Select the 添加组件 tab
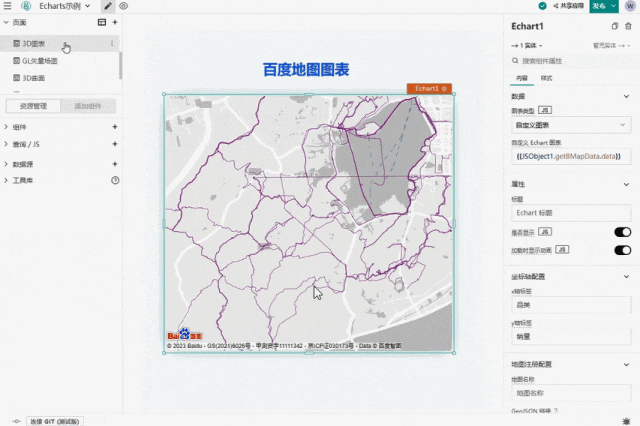640x426 pixels. tap(88, 106)
